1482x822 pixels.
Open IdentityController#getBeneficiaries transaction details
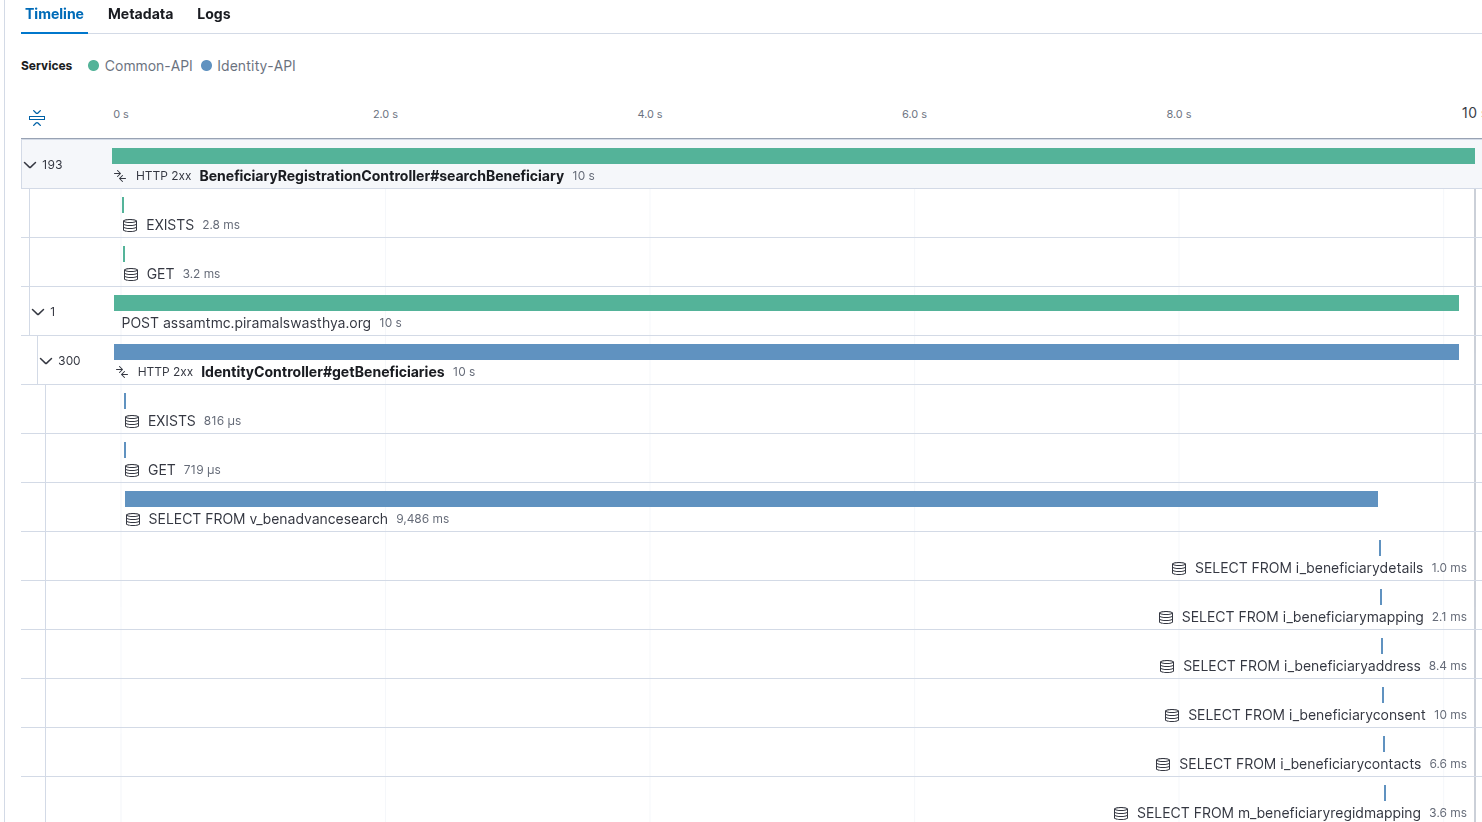pyautogui.click(x=322, y=372)
